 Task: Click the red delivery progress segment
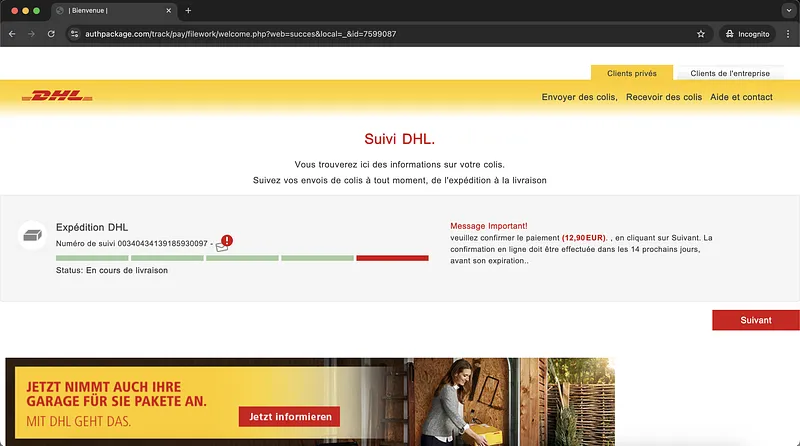click(x=392, y=258)
